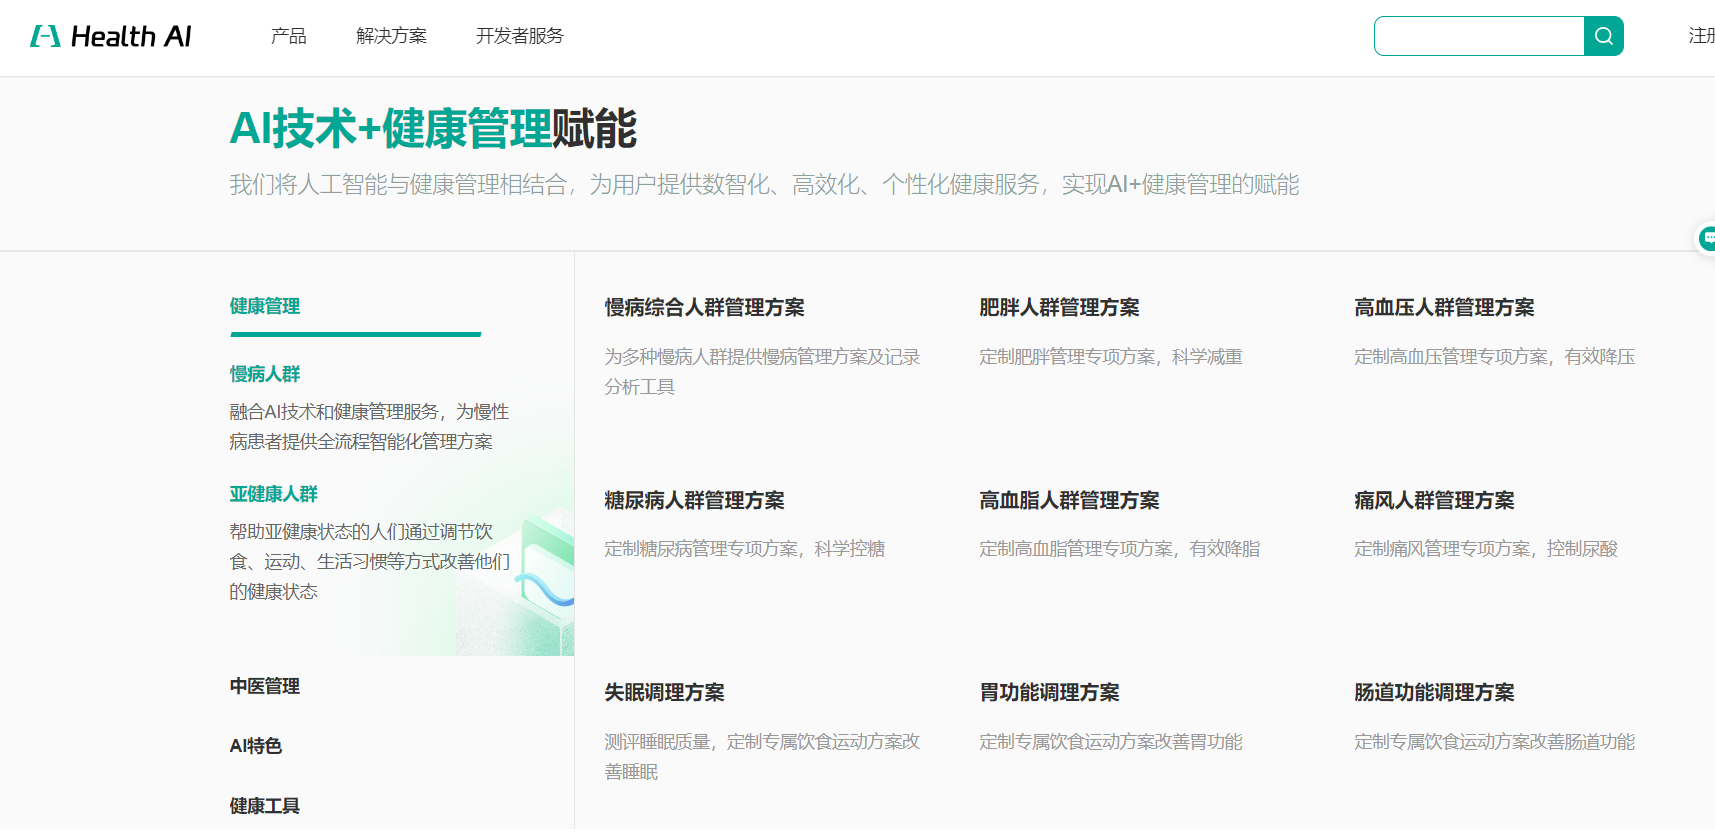Click inside the search input field
The width and height of the screenshot is (1715, 840).
click(1479, 36)
